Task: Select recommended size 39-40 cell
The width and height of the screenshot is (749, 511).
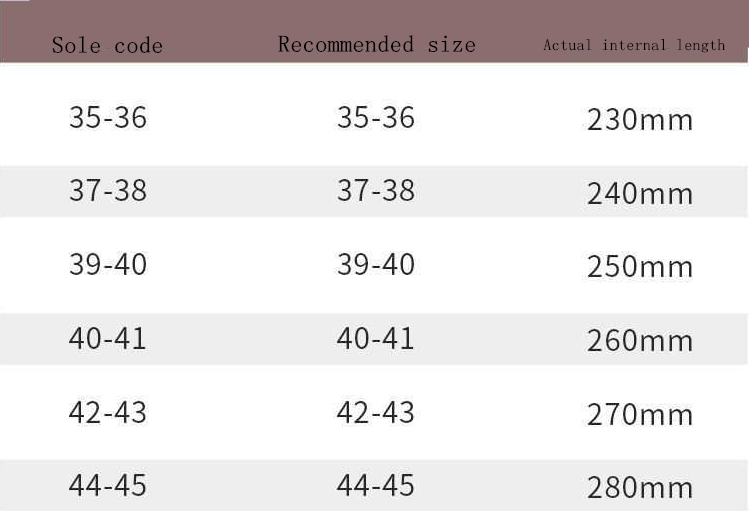Action: 375,264
